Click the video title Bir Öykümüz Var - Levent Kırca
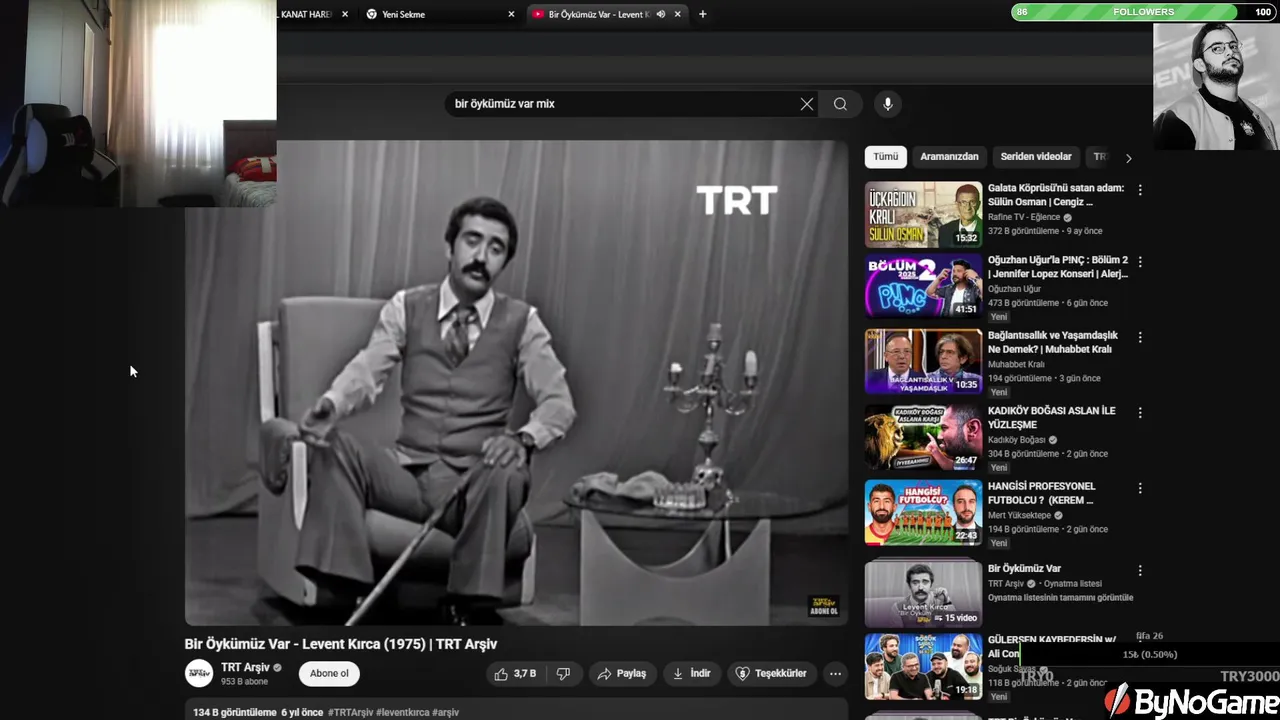Image resolution: width=1280 pixels, height=720 pixels. point(340,644)
